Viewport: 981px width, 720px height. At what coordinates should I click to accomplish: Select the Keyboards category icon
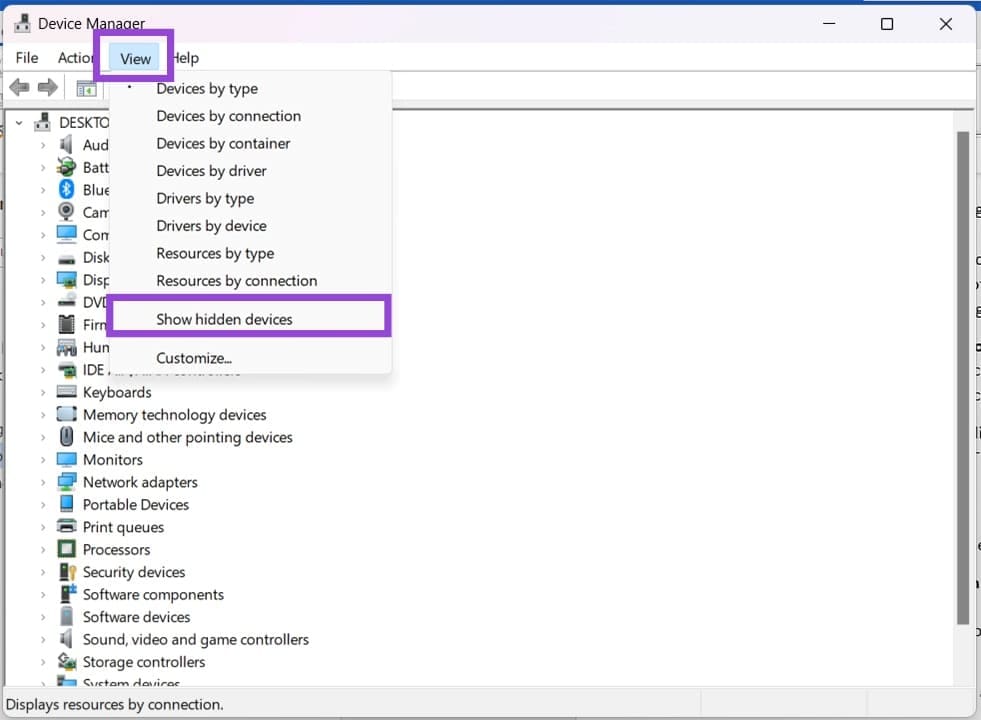[67, 392]
